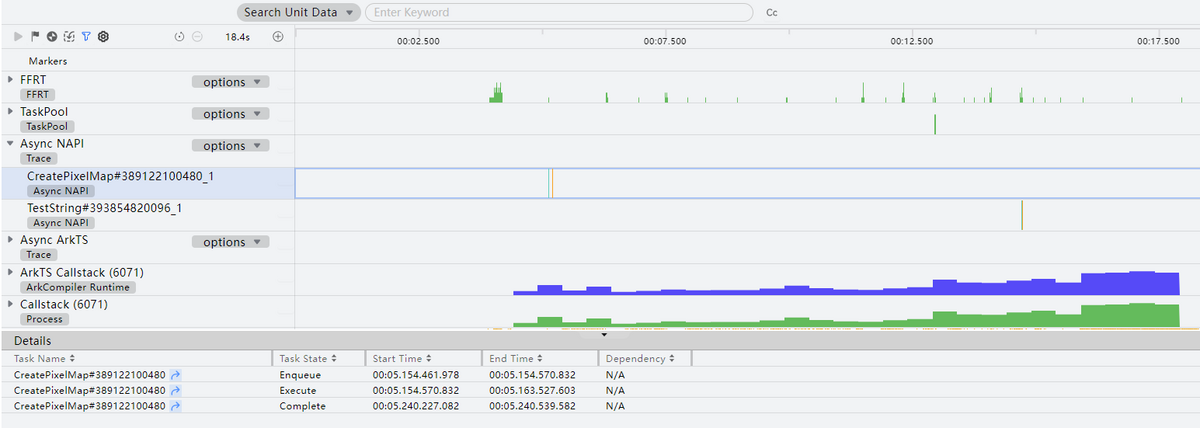Click the zoom in plus icon
1200x428 pixels.
(x=278, y=36)
